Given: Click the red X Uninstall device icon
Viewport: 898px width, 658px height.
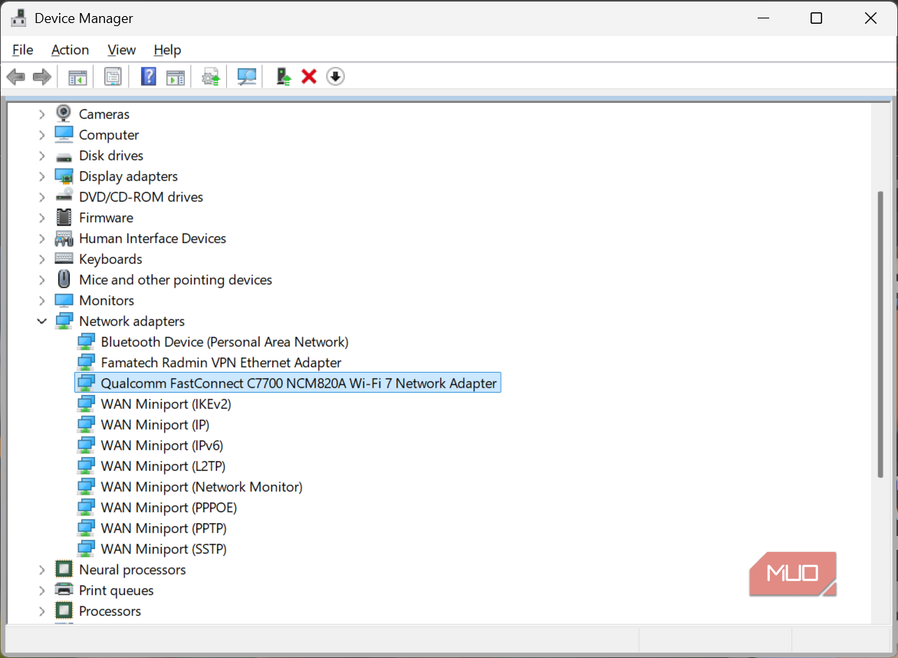Looking at the screenshot, I should coord(309,76).
